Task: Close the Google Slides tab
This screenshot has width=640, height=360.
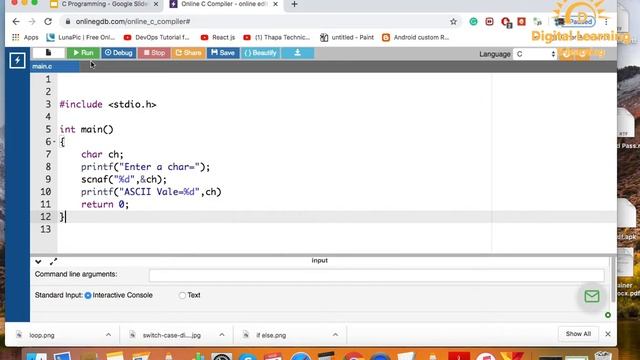Action: (156, 4)
